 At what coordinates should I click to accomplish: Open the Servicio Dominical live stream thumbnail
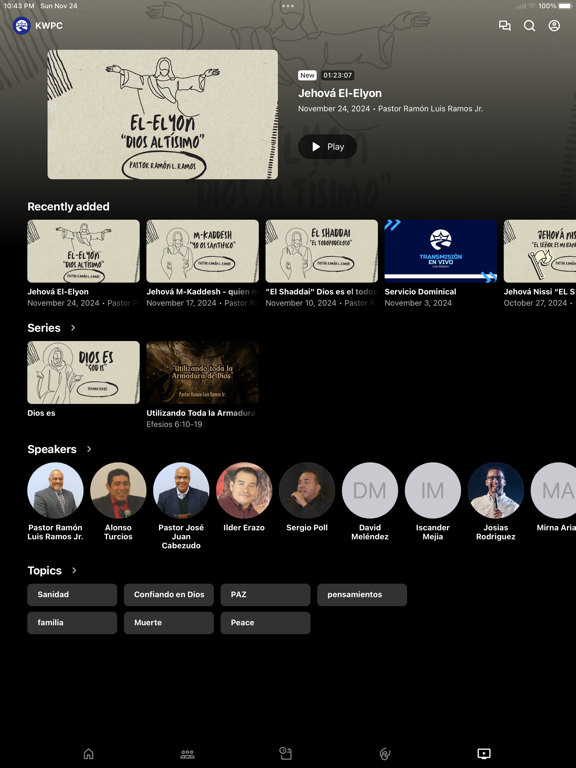[441, 251]
